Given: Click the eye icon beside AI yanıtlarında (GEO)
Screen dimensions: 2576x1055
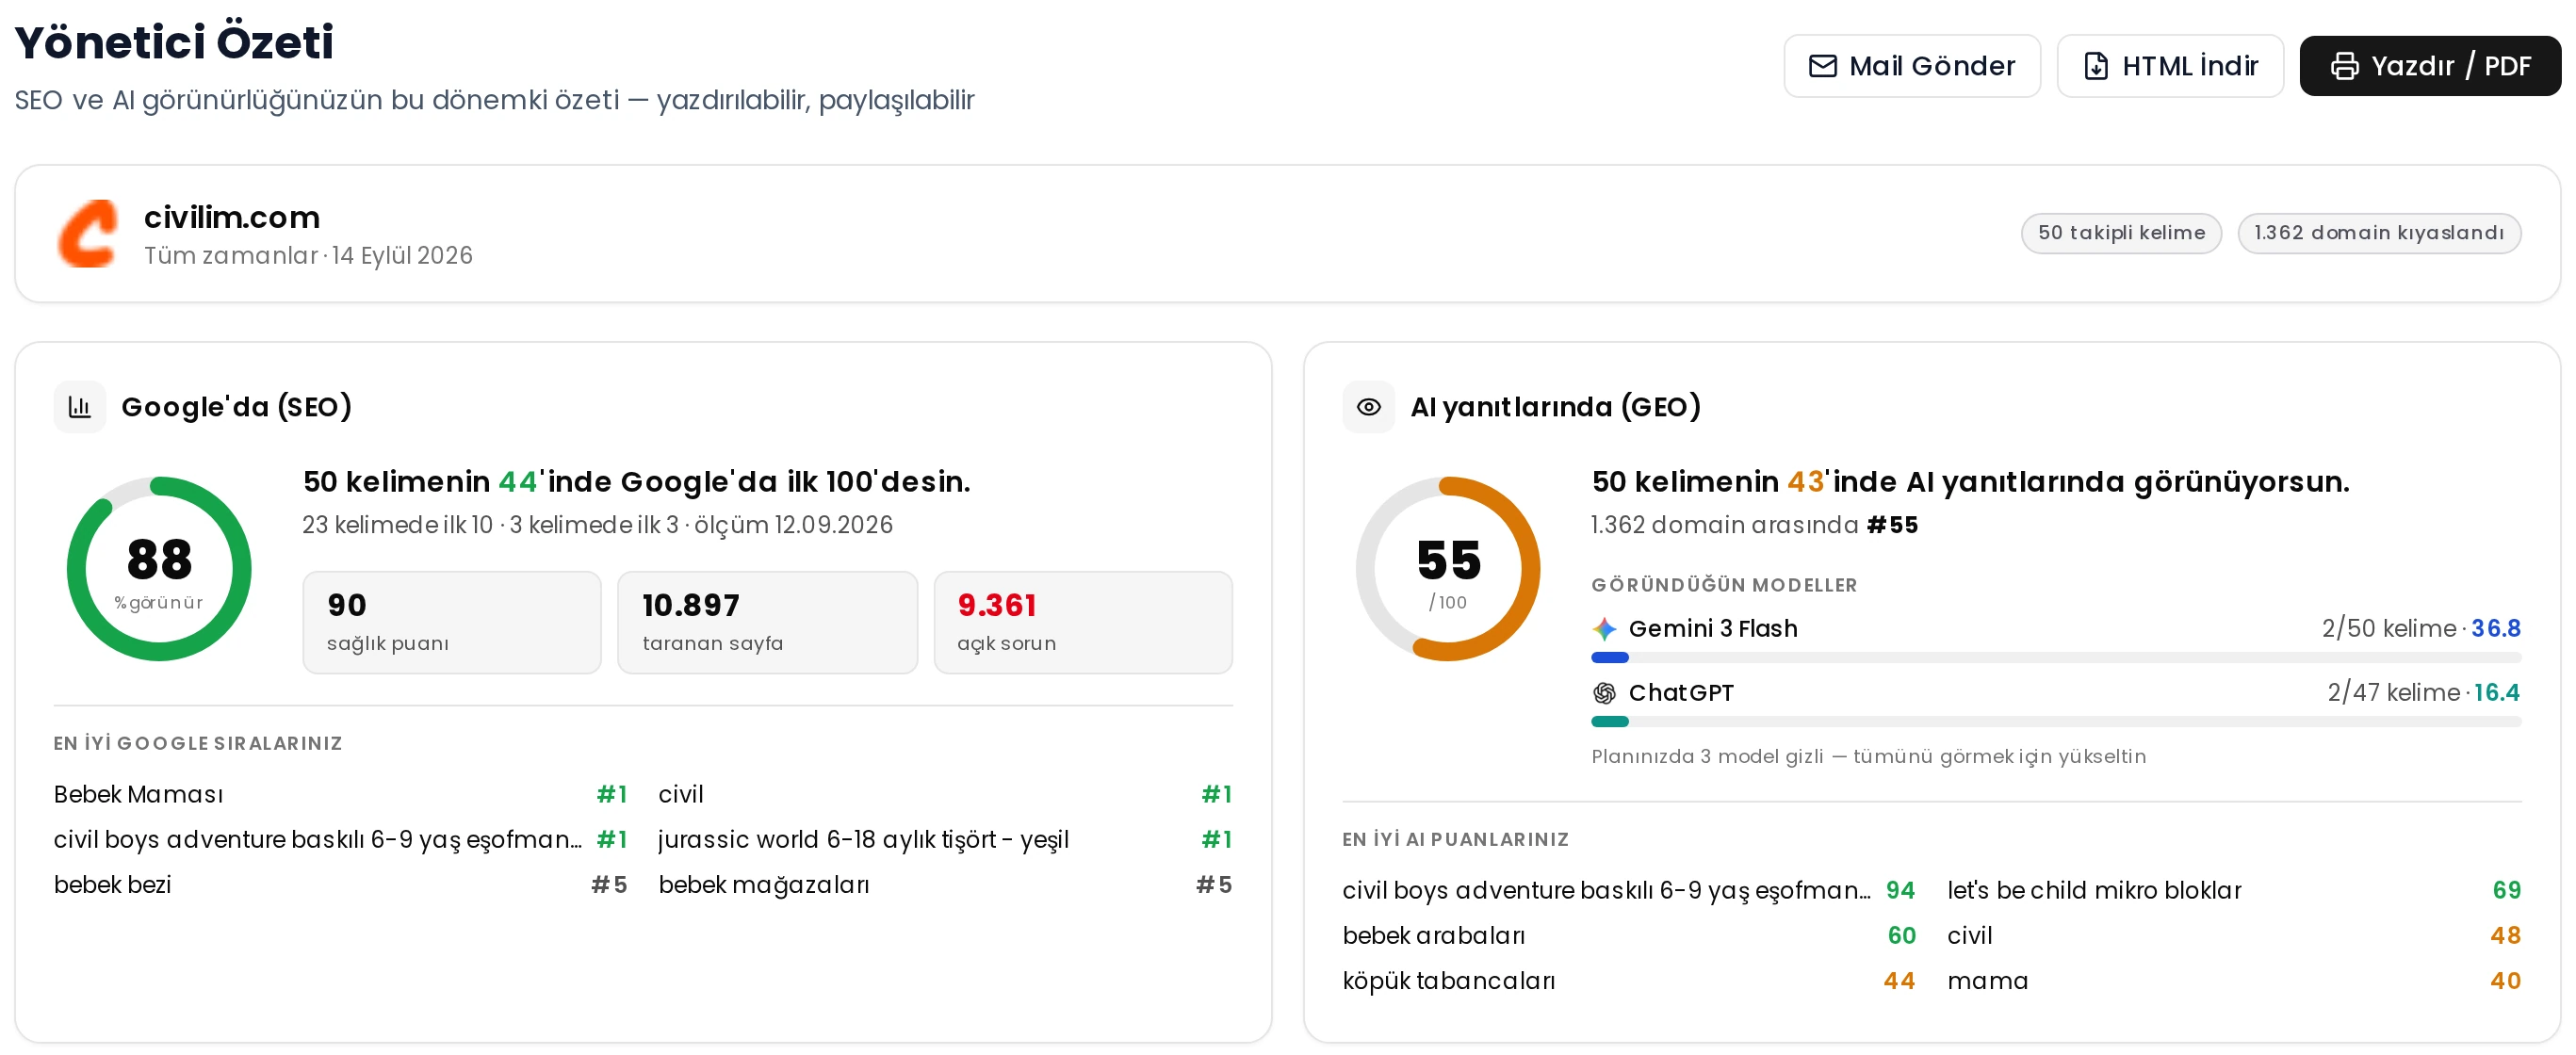Looking at the screenshot, I should click(1368, 407).
